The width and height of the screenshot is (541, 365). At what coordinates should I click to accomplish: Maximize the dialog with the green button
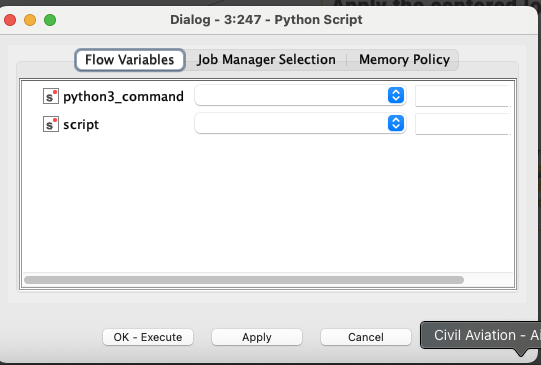click(50, 20)
